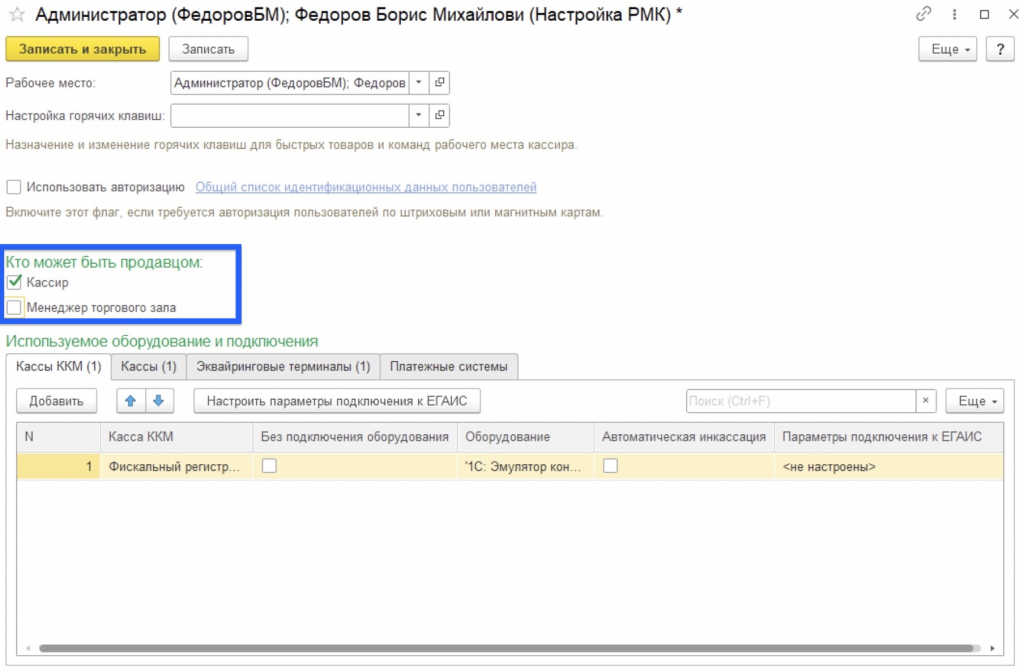1024x672 pixels.
Task: Select the '1С: Эмулятор кон... cell
Action: [526, 466]
